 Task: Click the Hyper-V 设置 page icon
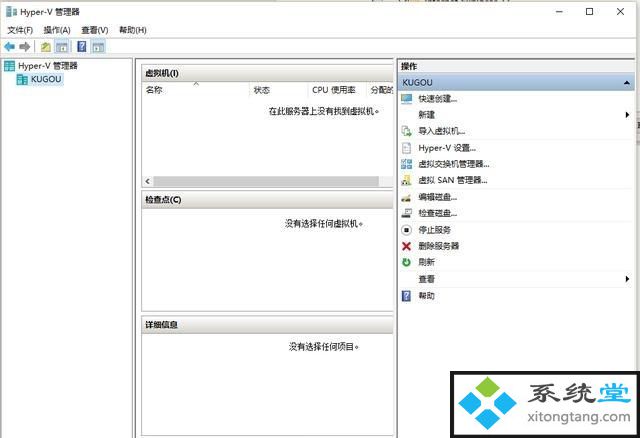[x=407, y=148]
